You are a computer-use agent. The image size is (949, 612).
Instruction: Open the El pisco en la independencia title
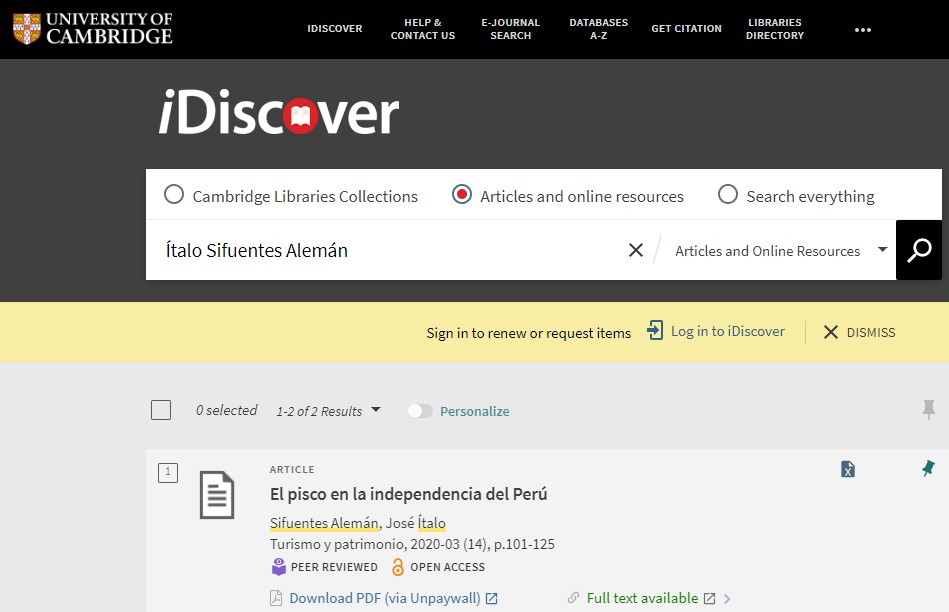(409, 494)
